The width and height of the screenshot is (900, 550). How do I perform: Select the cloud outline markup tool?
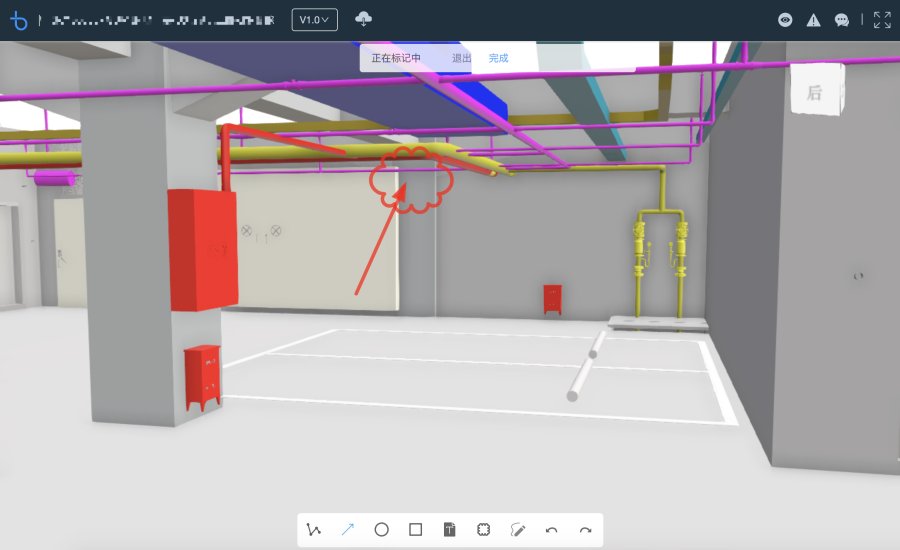pyautogui.click(x=483, y=530)
